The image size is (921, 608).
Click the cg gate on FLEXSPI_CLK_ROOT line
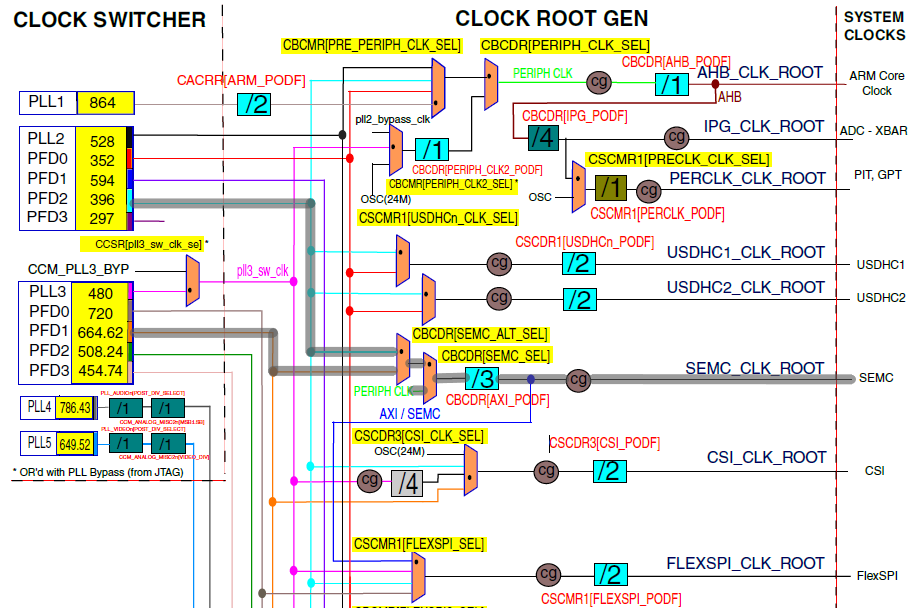549,575
